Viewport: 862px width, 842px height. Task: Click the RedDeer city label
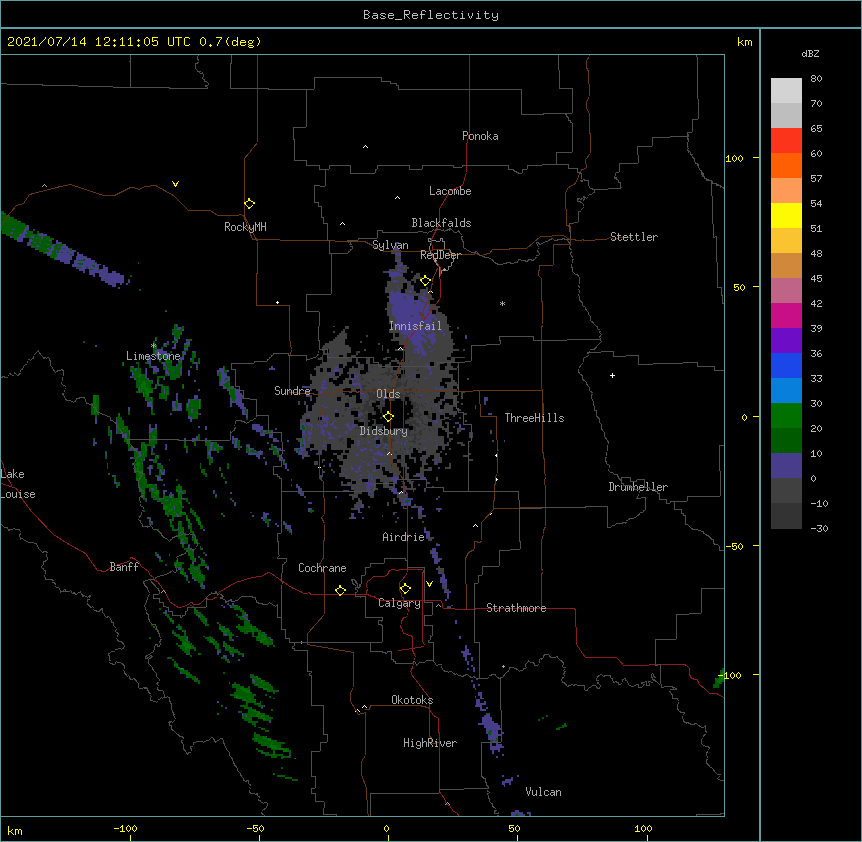tap(440, 255)
